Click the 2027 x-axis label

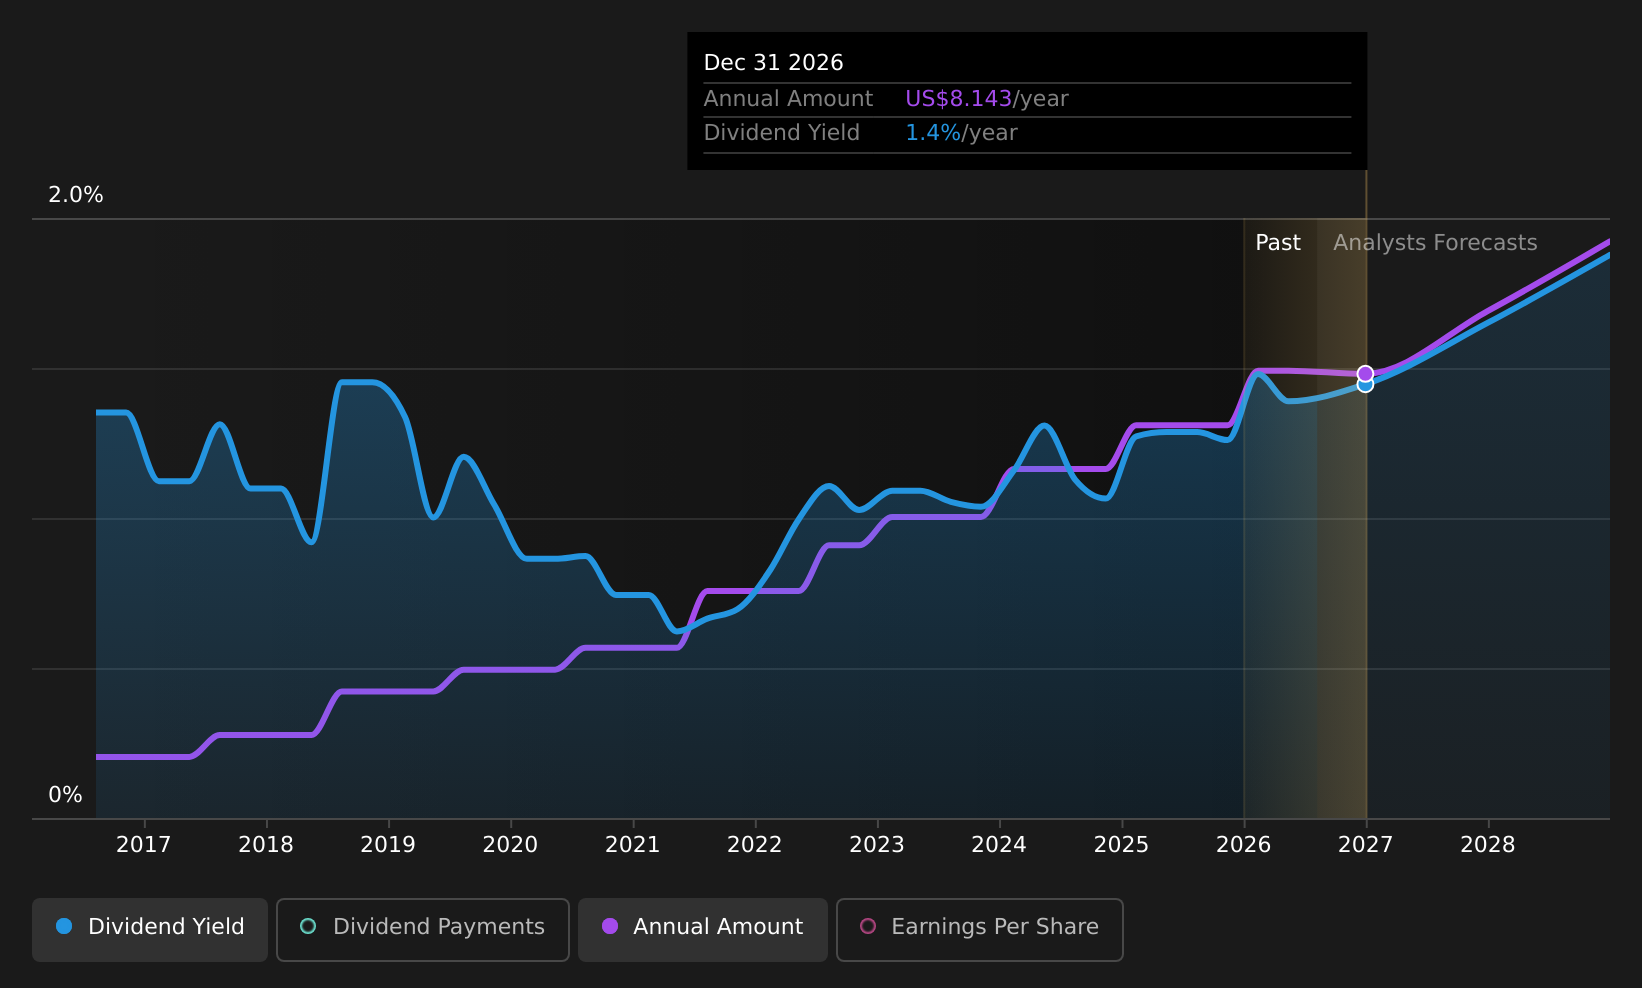(1366, 845)
